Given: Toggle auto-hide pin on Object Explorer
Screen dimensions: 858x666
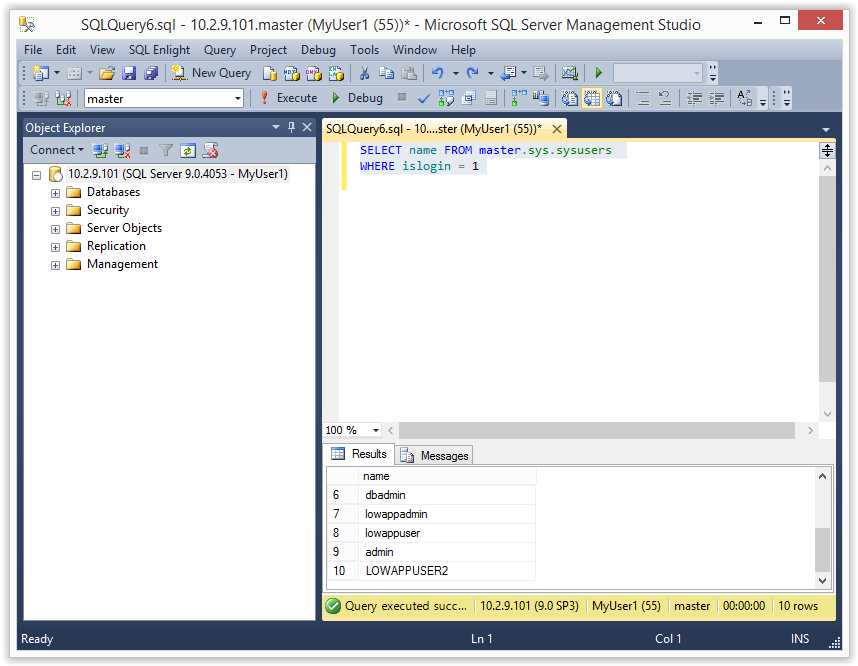Looking at the screenshot, I should point(291,128).
